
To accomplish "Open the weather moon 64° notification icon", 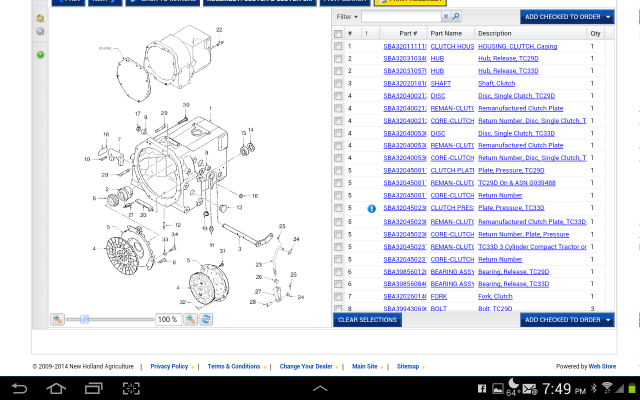I will pos(512,387).
